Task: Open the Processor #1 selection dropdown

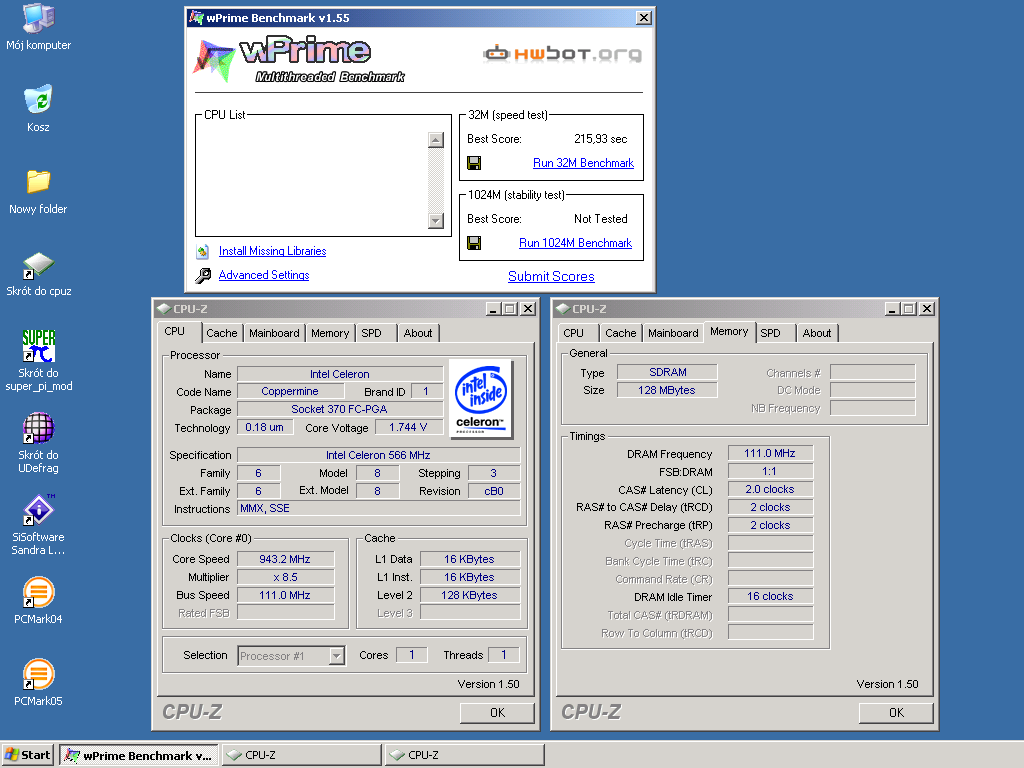Action: [x=336, y=656]
